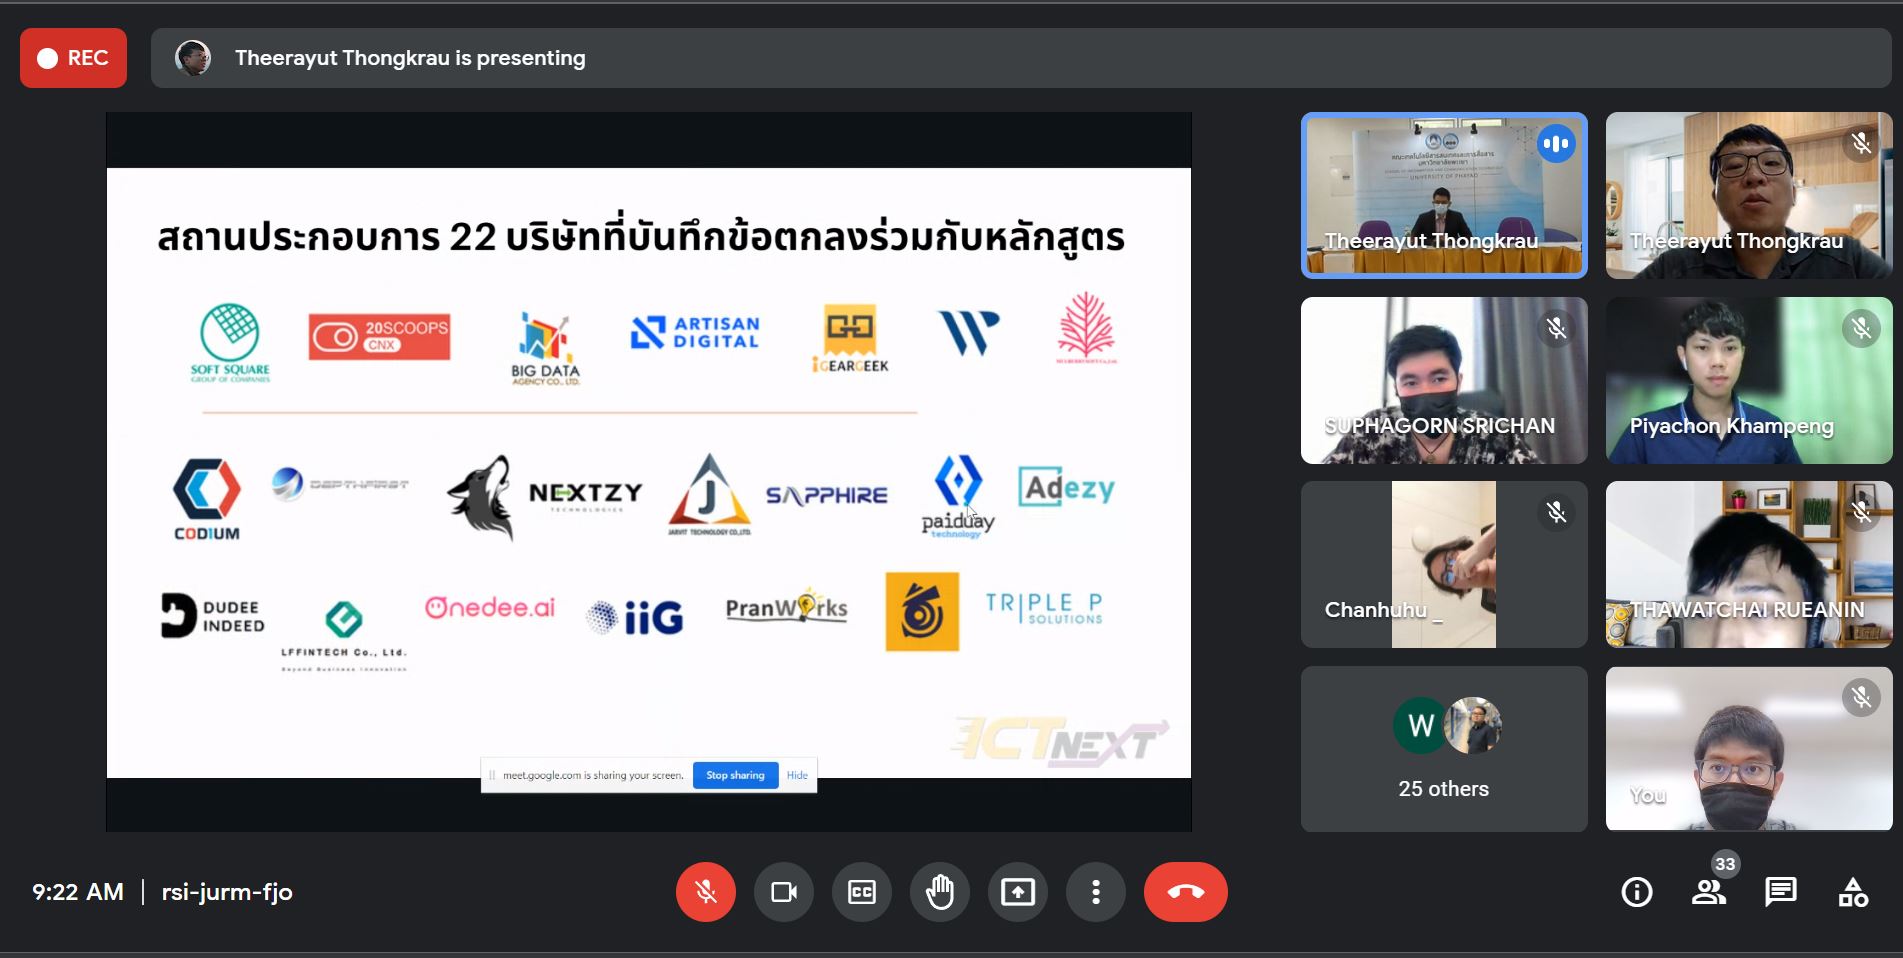
Task: Open the more options three-dot menu
Action: click(x=1095, y=892)
